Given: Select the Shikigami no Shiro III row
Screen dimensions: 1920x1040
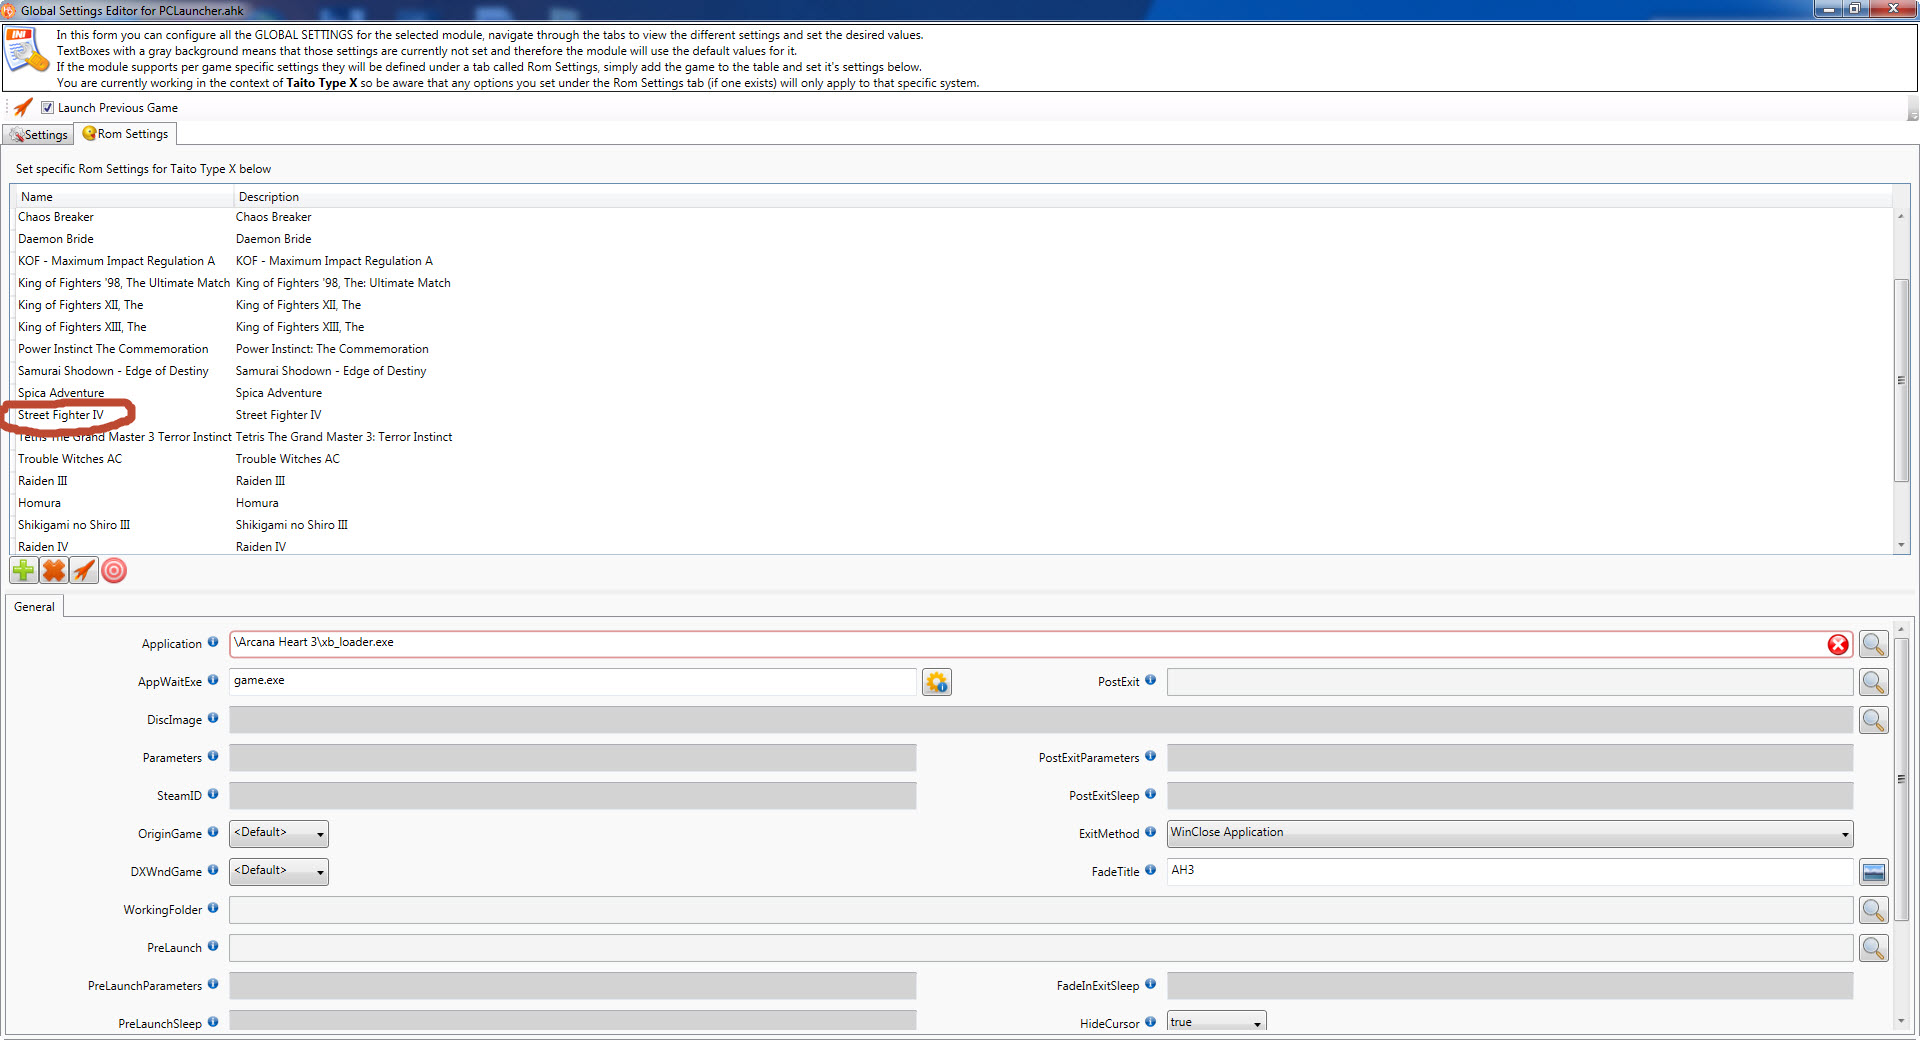Looking at the screenshot, I should click(952, 525).
